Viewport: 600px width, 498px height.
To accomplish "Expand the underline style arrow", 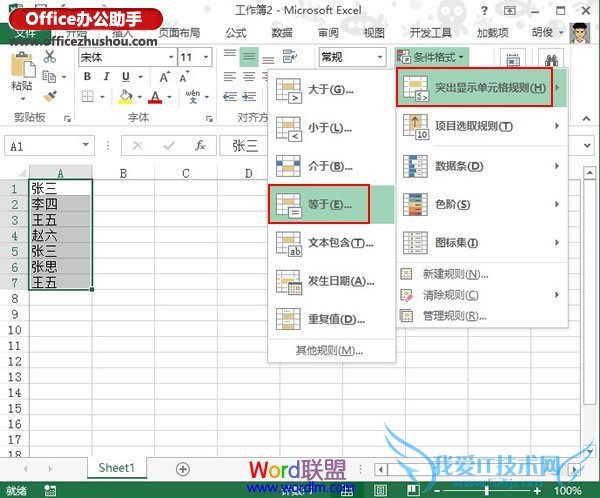I will point(140,77).
